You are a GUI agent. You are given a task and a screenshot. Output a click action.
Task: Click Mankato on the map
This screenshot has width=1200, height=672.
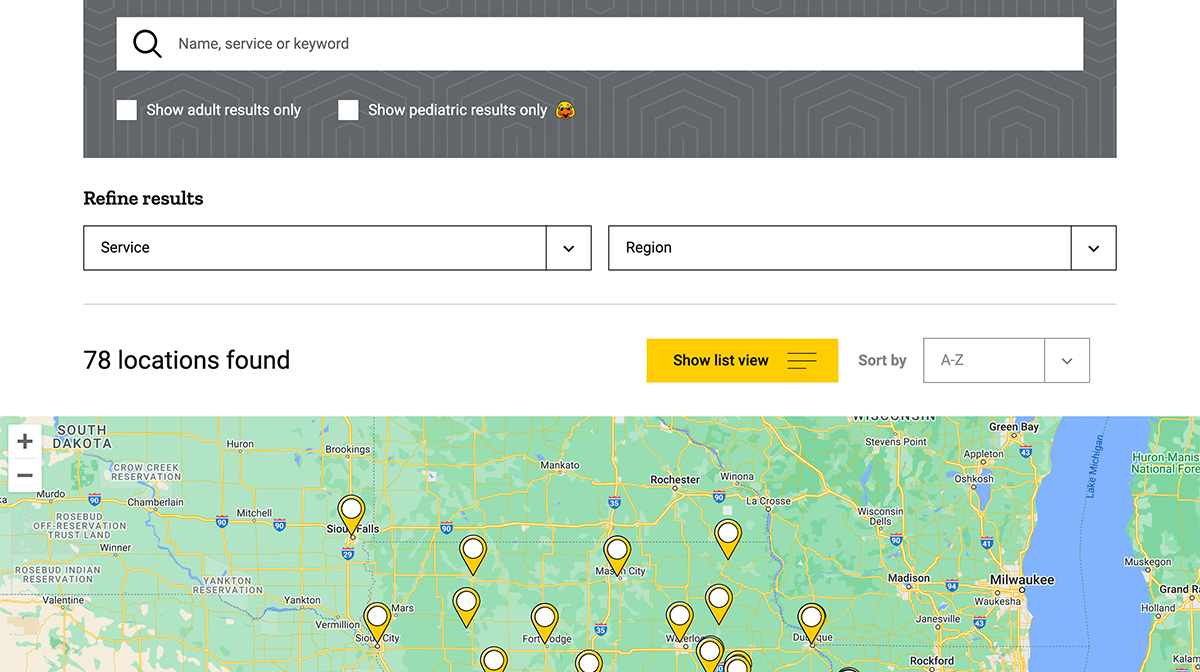click(x=559, y=465)
